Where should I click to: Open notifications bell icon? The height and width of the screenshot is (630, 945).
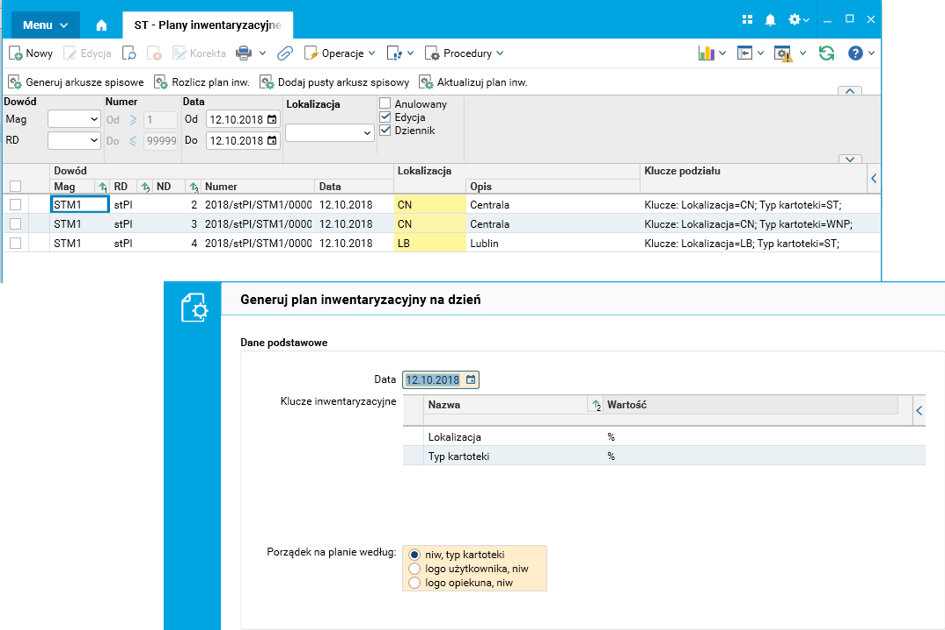(770, 20)
